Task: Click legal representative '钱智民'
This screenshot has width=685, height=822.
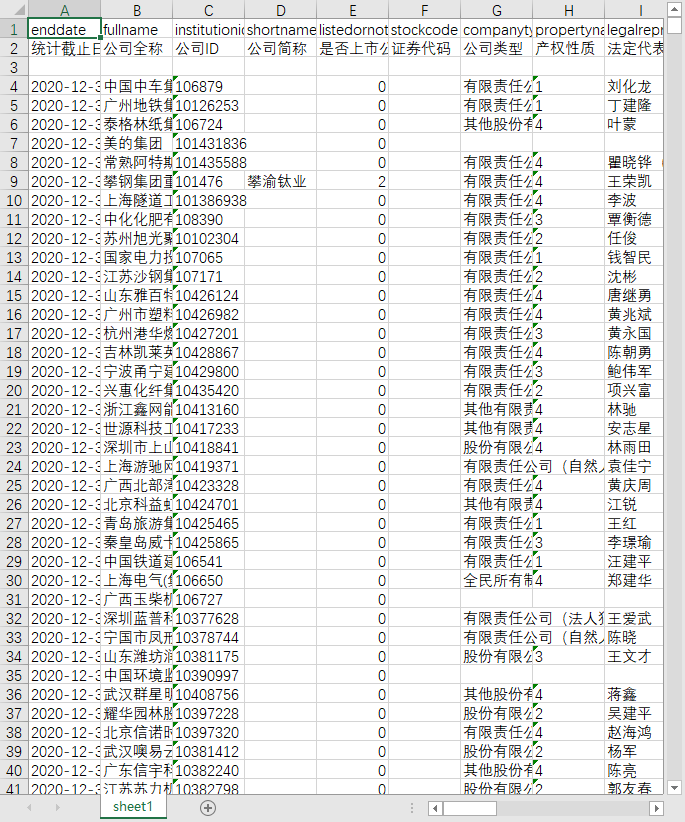Action: pyautogui.click(x=634, y=257)
